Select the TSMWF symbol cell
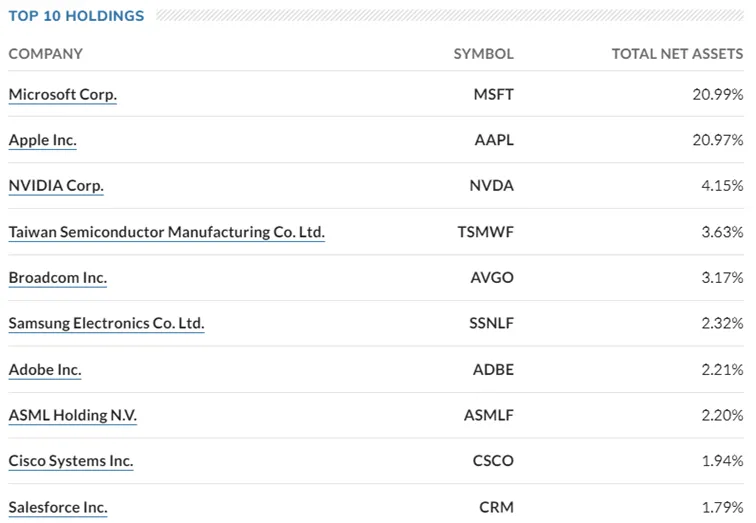Screen dimensions: 756x523 [x=486, y=232]
